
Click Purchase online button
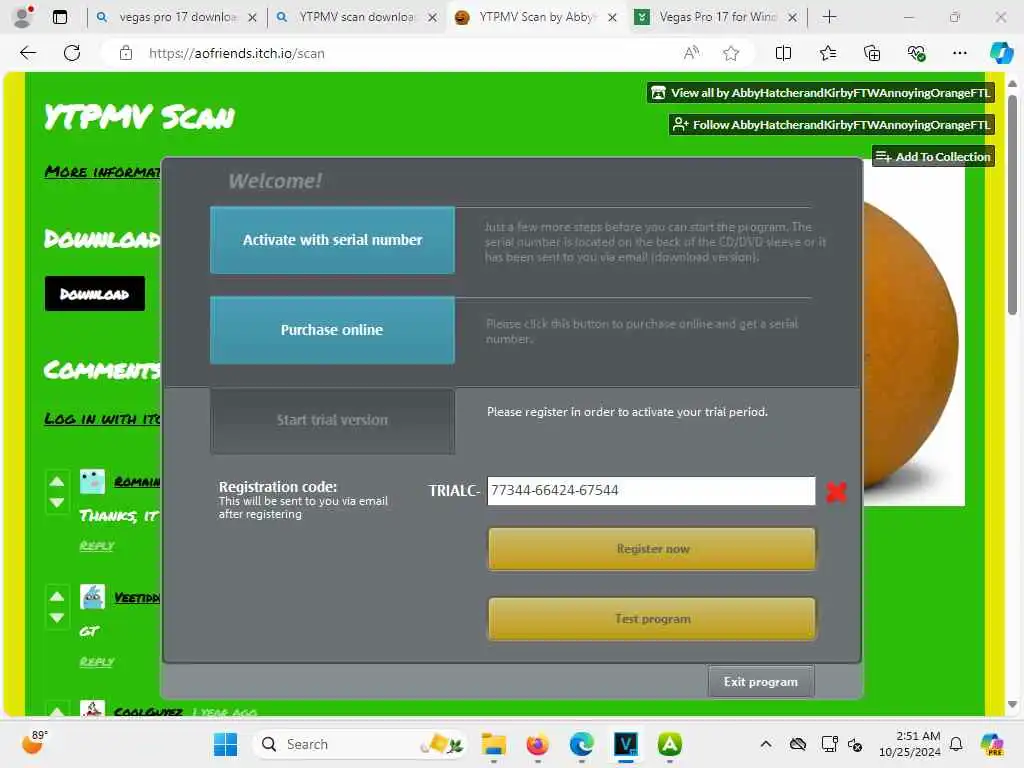point(332,330)
